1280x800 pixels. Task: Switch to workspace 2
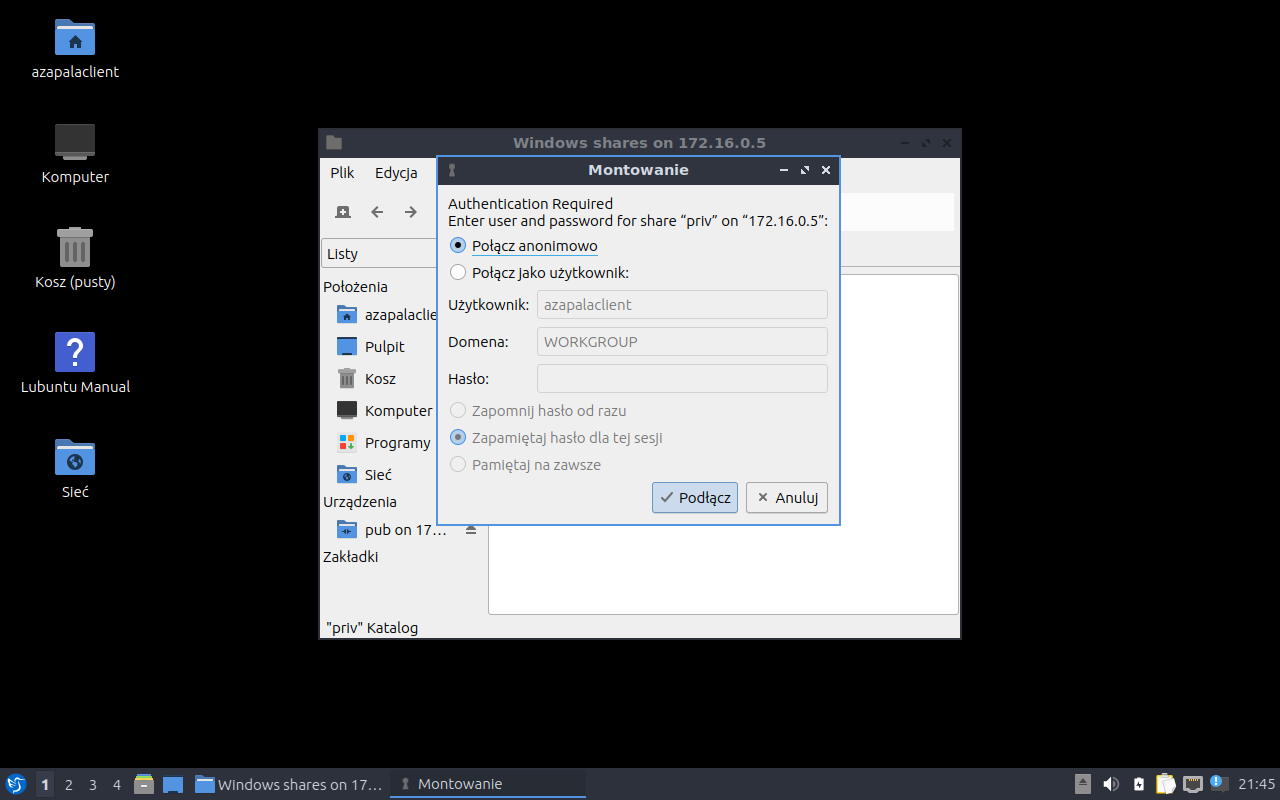[69, 784]
